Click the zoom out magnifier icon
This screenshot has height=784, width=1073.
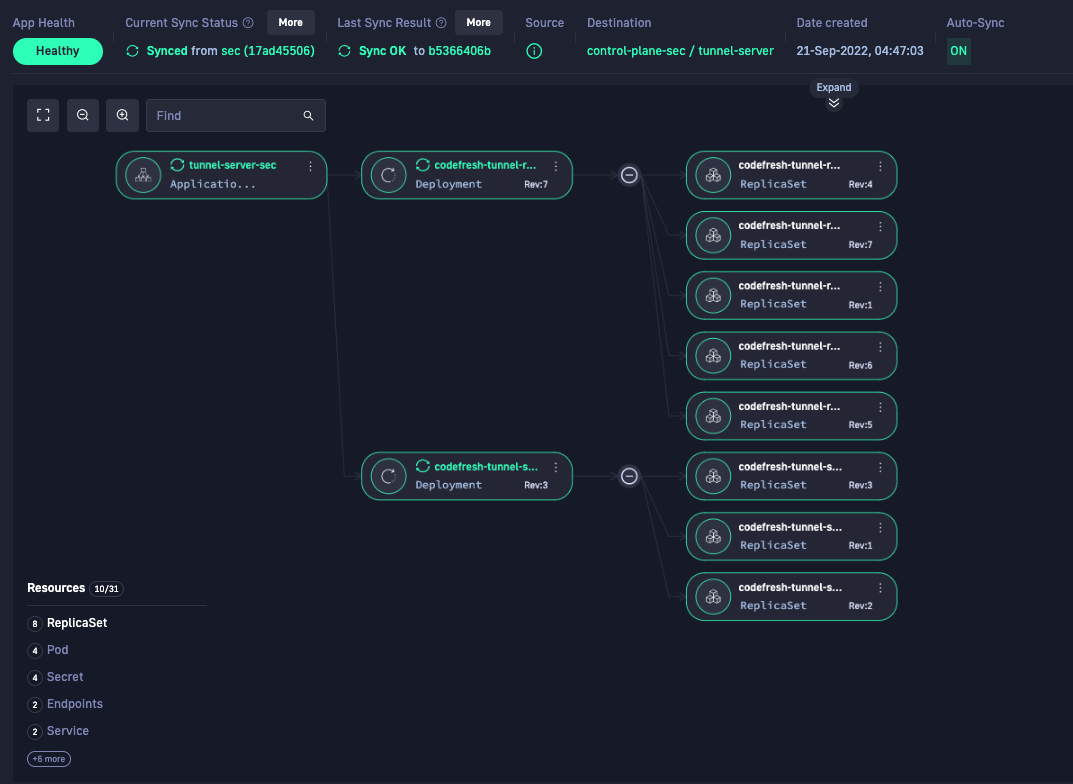(x=83, y=115)
